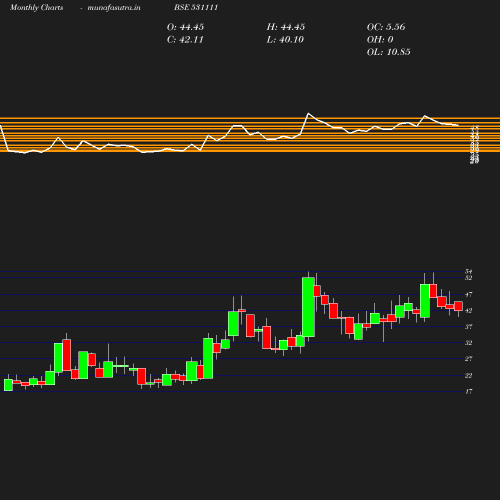This screenshot has width=500, height=500.
Task: Click the price axis label 47
Action: 469,295
